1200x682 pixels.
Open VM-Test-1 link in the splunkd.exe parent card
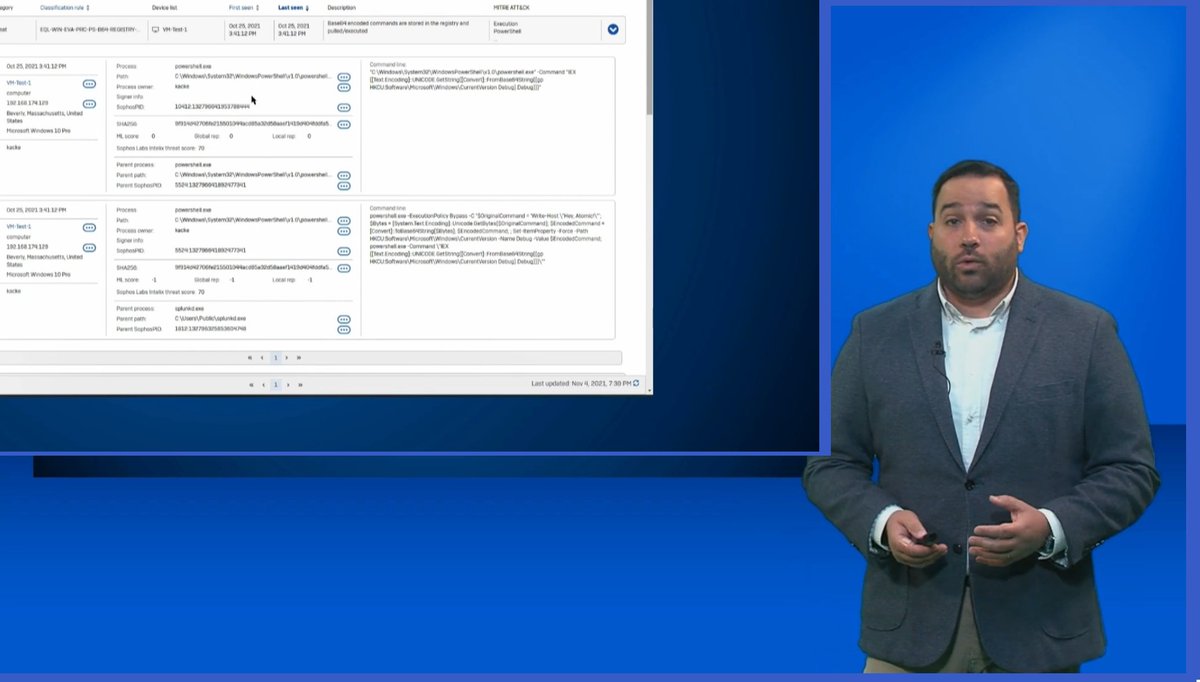coord(19,226)
